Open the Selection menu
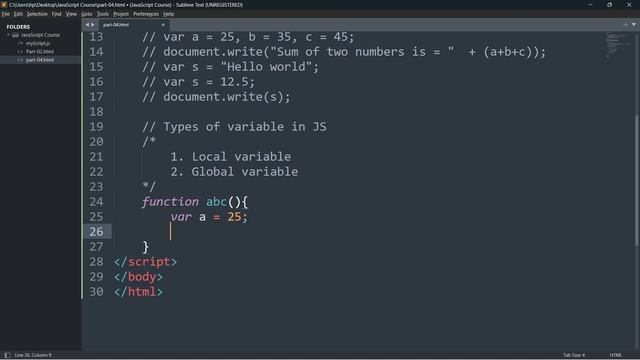The image size is (640, 360). (x=37, y=14)
